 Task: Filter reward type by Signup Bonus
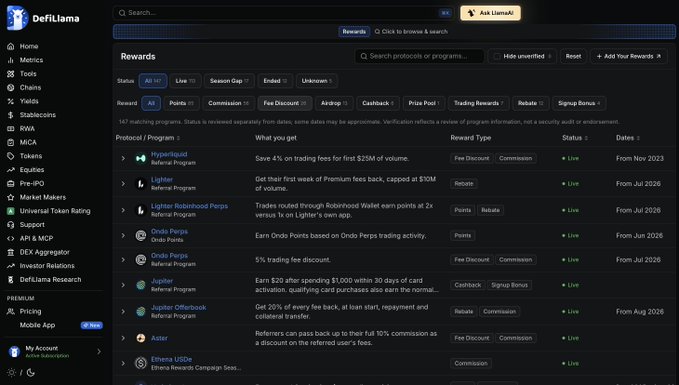(x=579, y=103)
